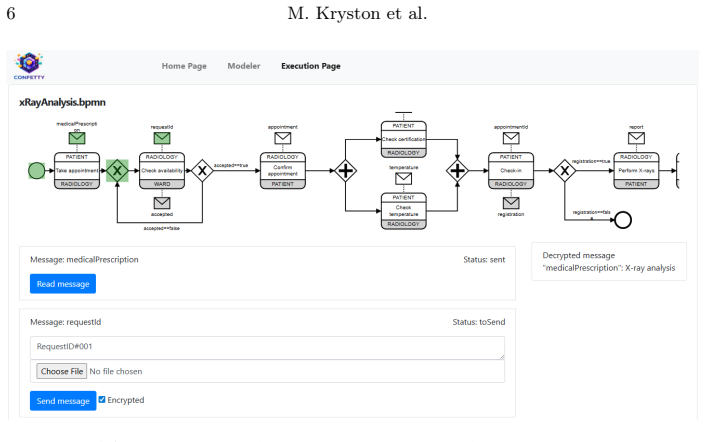Click the requestId message text field

pos(267,348)
